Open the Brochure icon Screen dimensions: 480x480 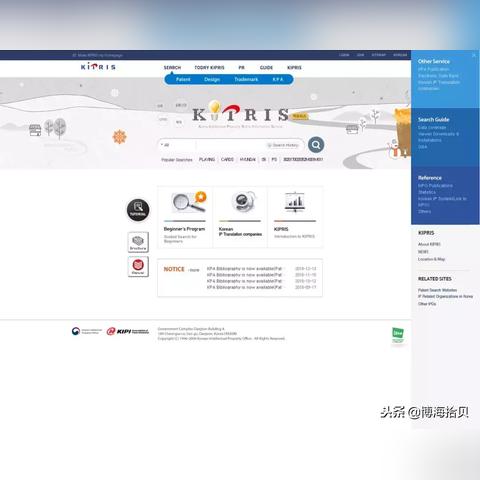(x=138, y=242)
